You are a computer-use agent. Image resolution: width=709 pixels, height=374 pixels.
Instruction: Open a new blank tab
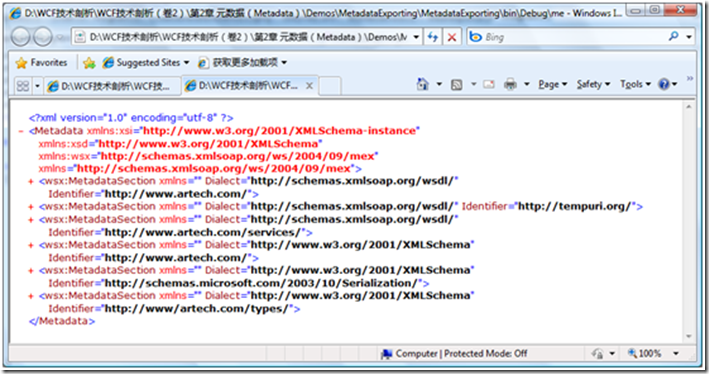(330, 85)
